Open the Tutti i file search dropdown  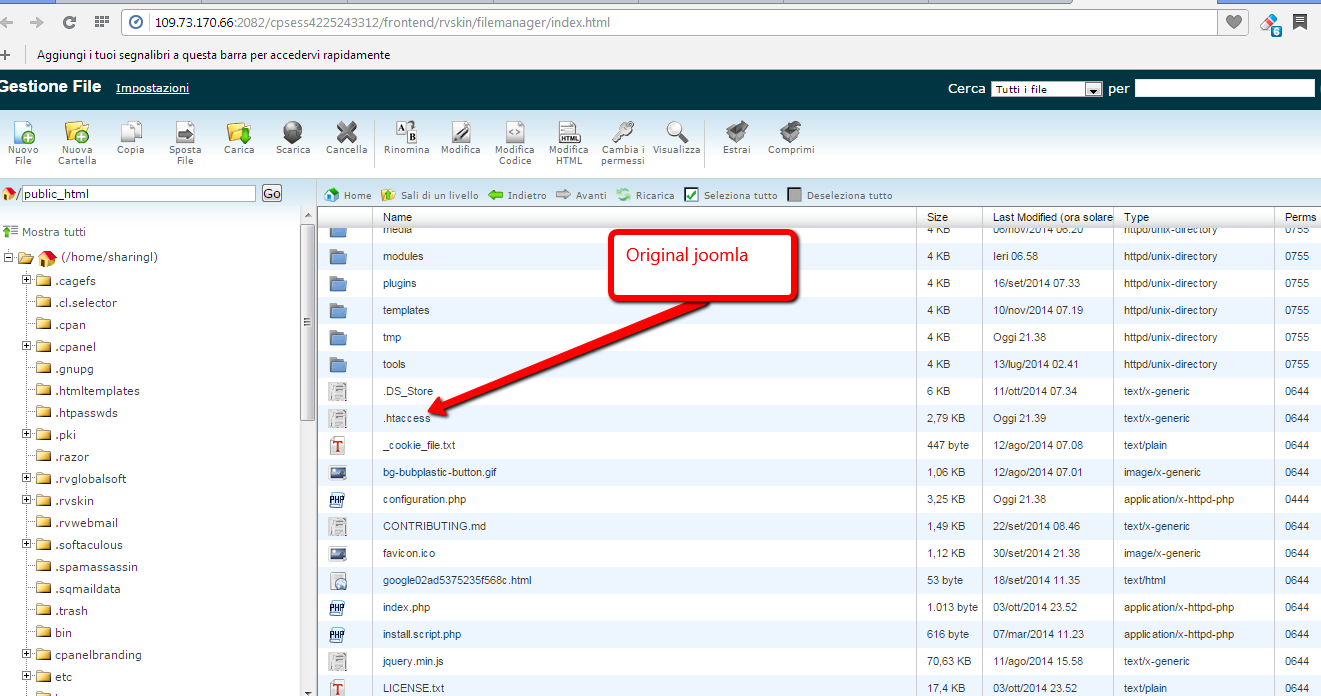(x=1046, y=89)
